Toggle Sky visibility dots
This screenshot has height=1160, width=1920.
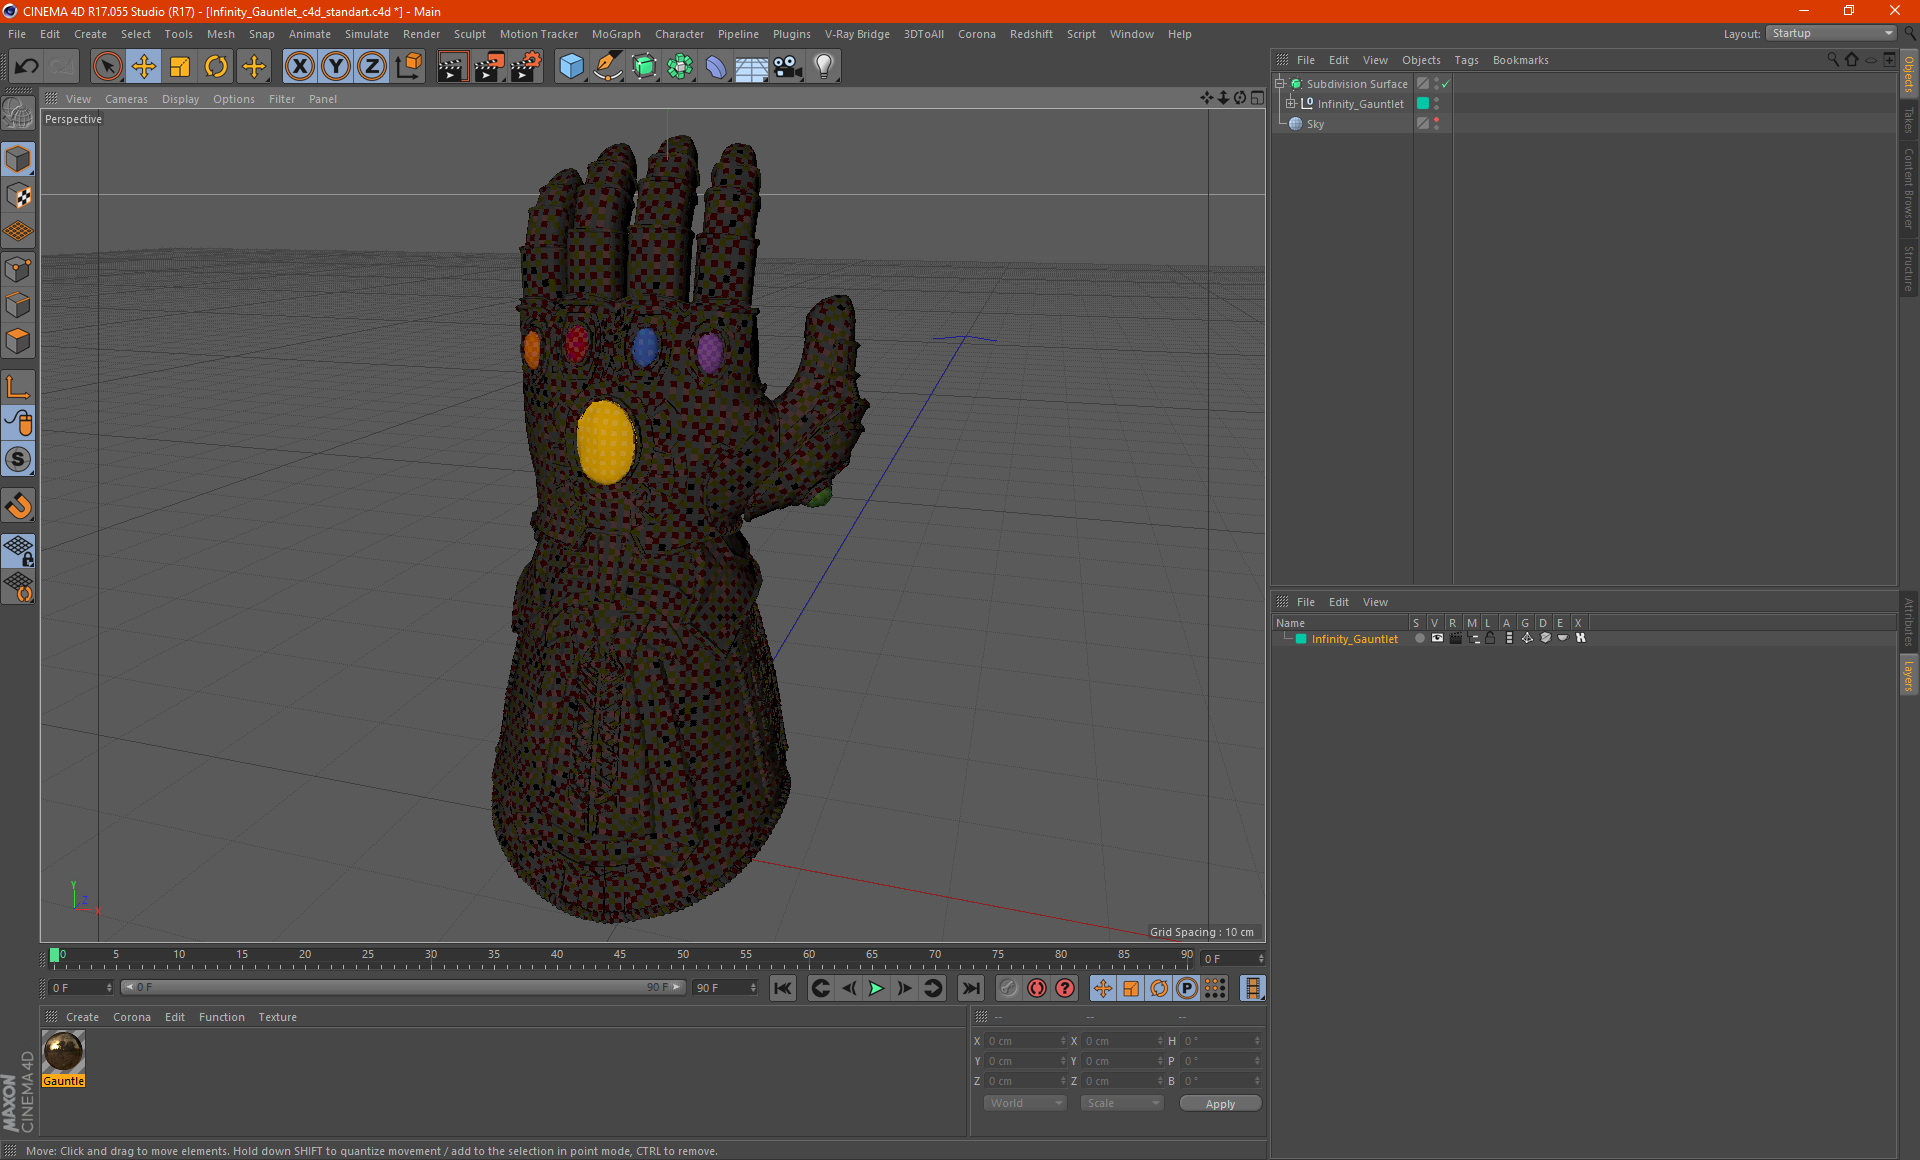point(1437,124)
